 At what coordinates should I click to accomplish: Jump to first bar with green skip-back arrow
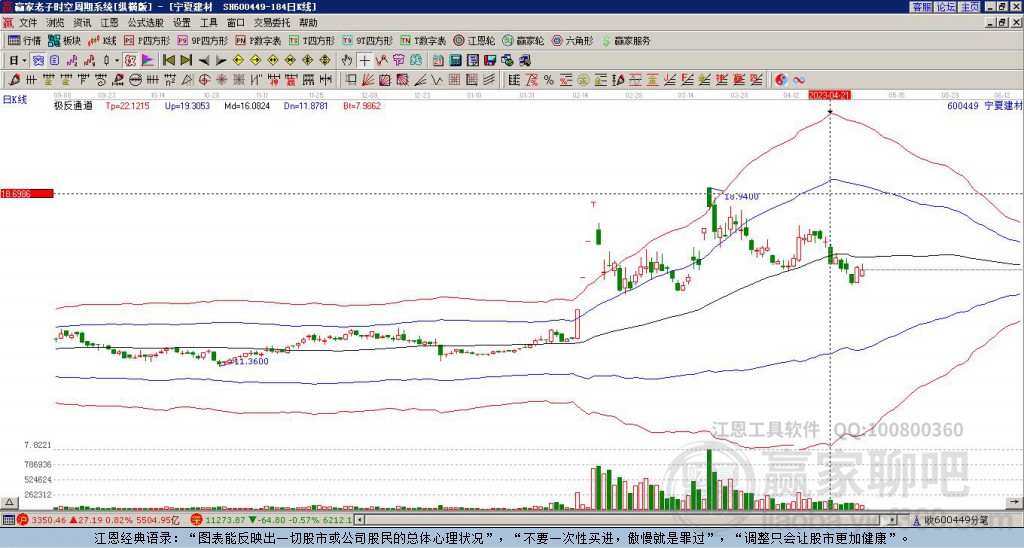pyautogui.click(x=168, y=60)
